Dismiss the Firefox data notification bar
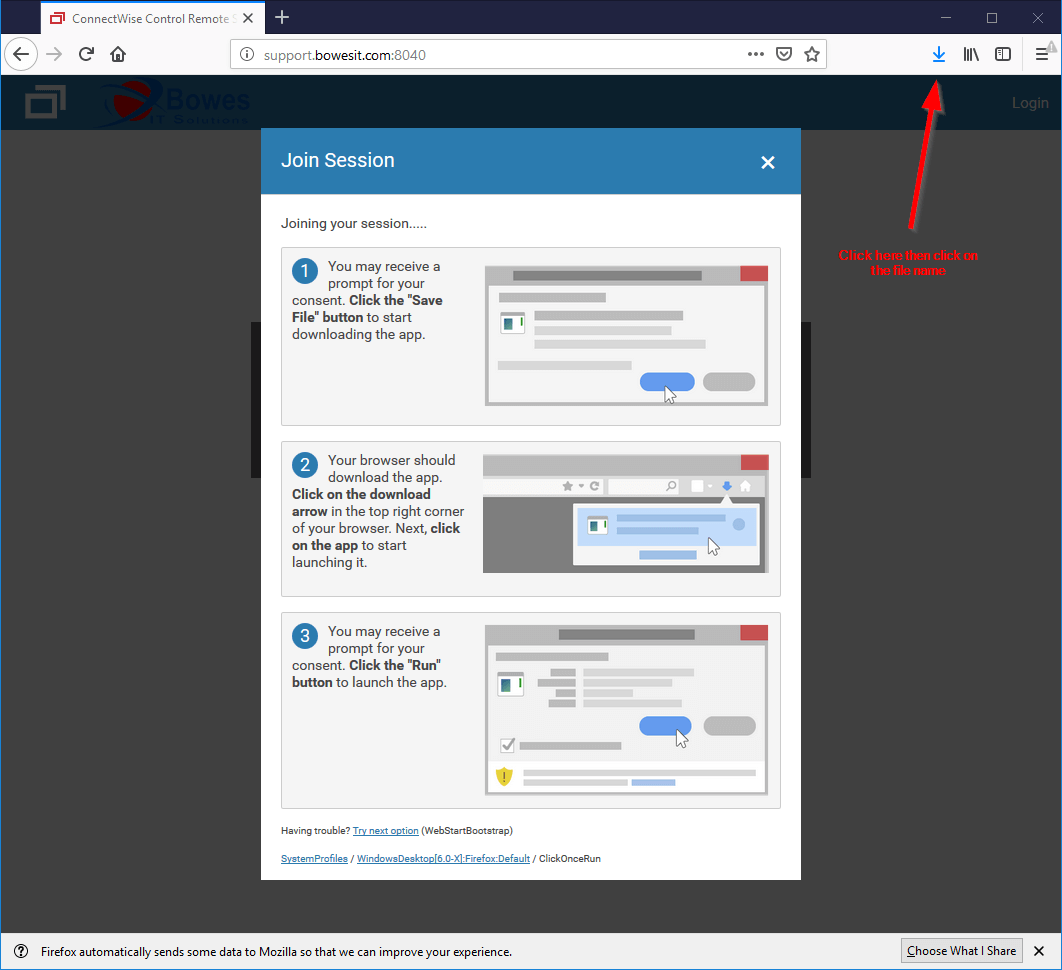1062x970 pixels. pyautogui.click(x=1039, y=951)
